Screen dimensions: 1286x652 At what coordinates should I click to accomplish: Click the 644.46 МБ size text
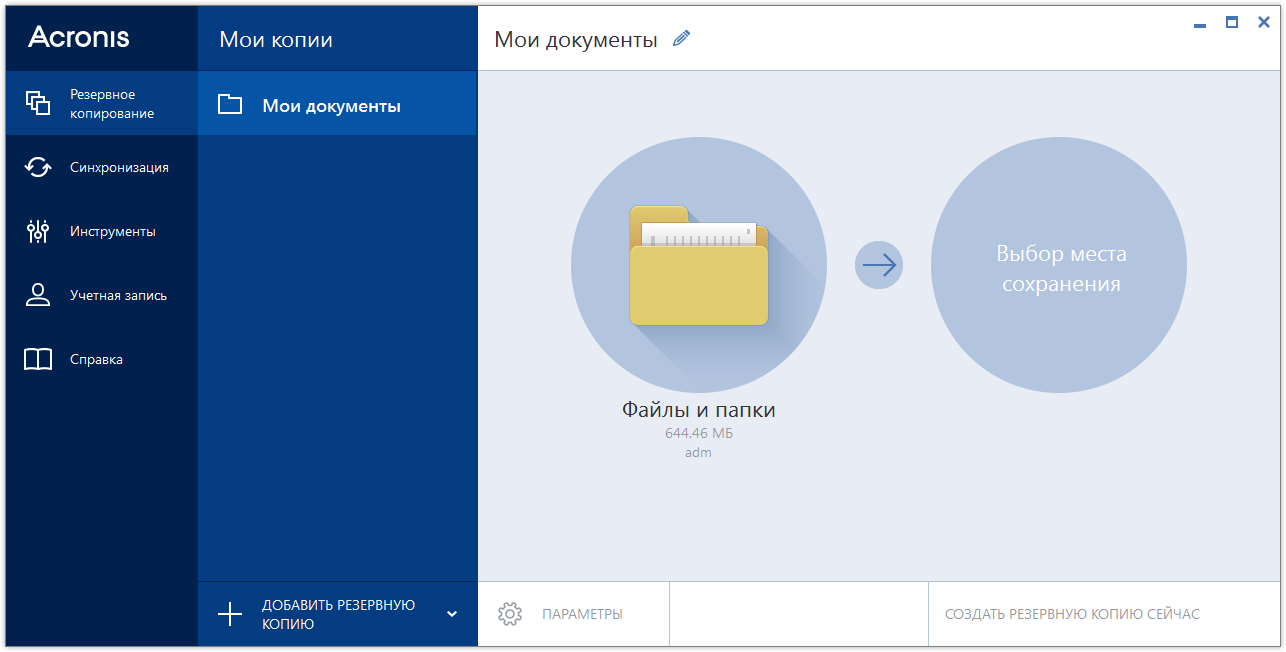tap(699, 433)
